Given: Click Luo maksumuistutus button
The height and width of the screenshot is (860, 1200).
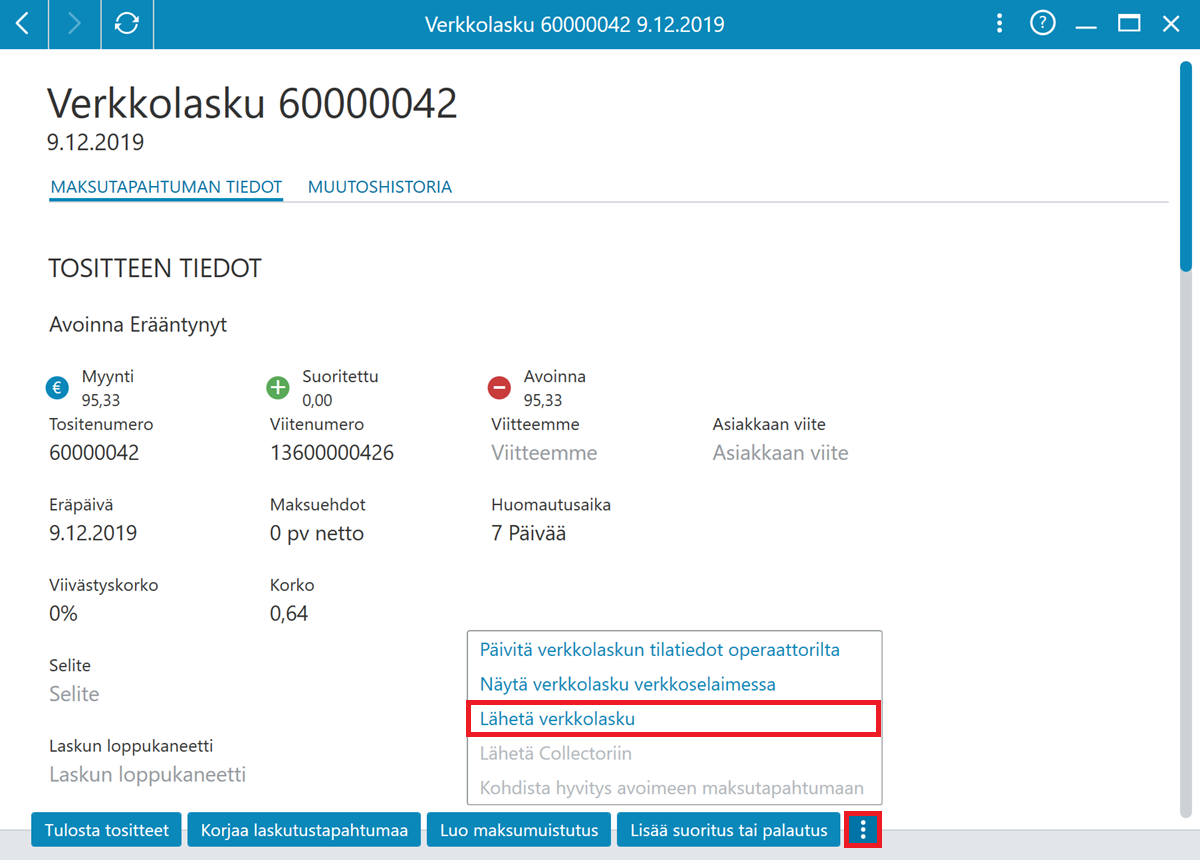Looking at the screenshot, I should click(519, 830).
